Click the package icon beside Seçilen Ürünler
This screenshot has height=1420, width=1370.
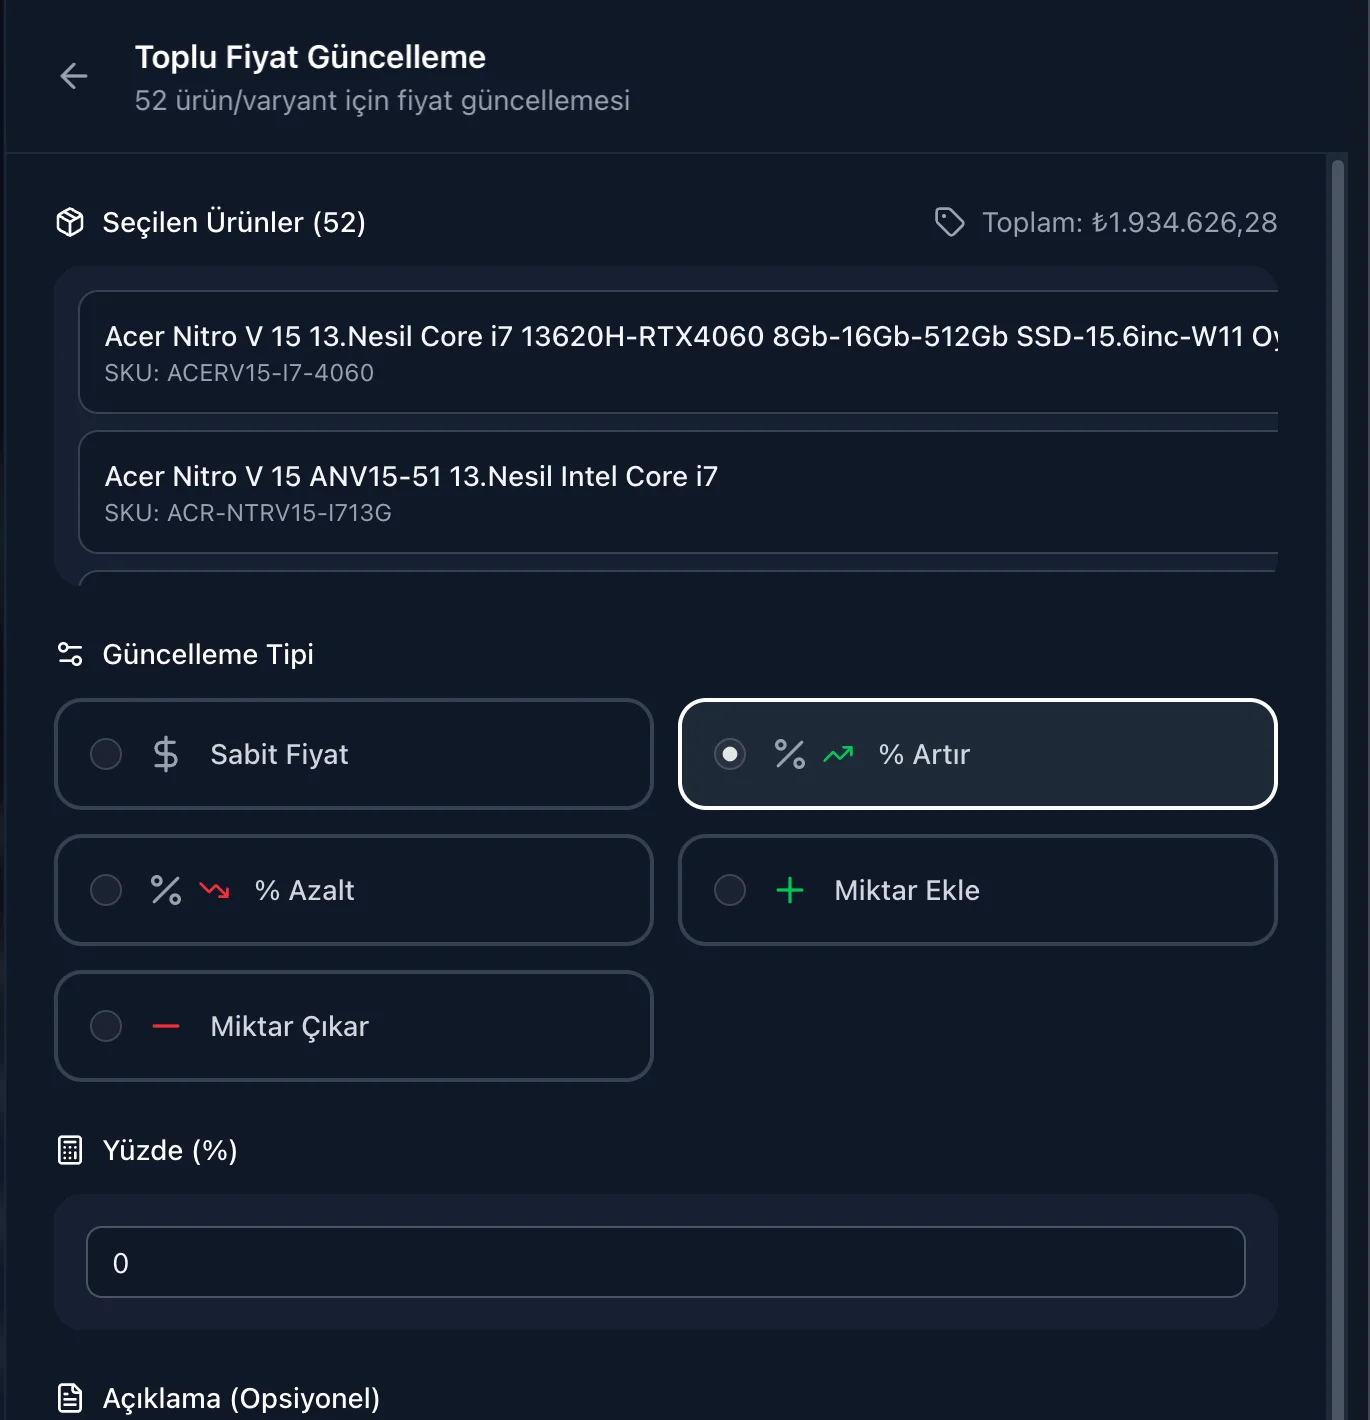click(70, 222)
